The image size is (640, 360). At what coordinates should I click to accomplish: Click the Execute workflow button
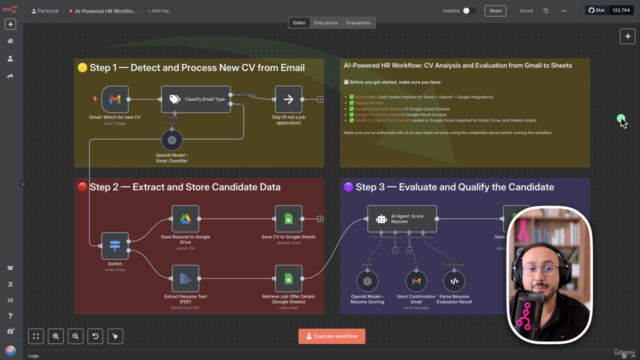click(x=332, y=336)
